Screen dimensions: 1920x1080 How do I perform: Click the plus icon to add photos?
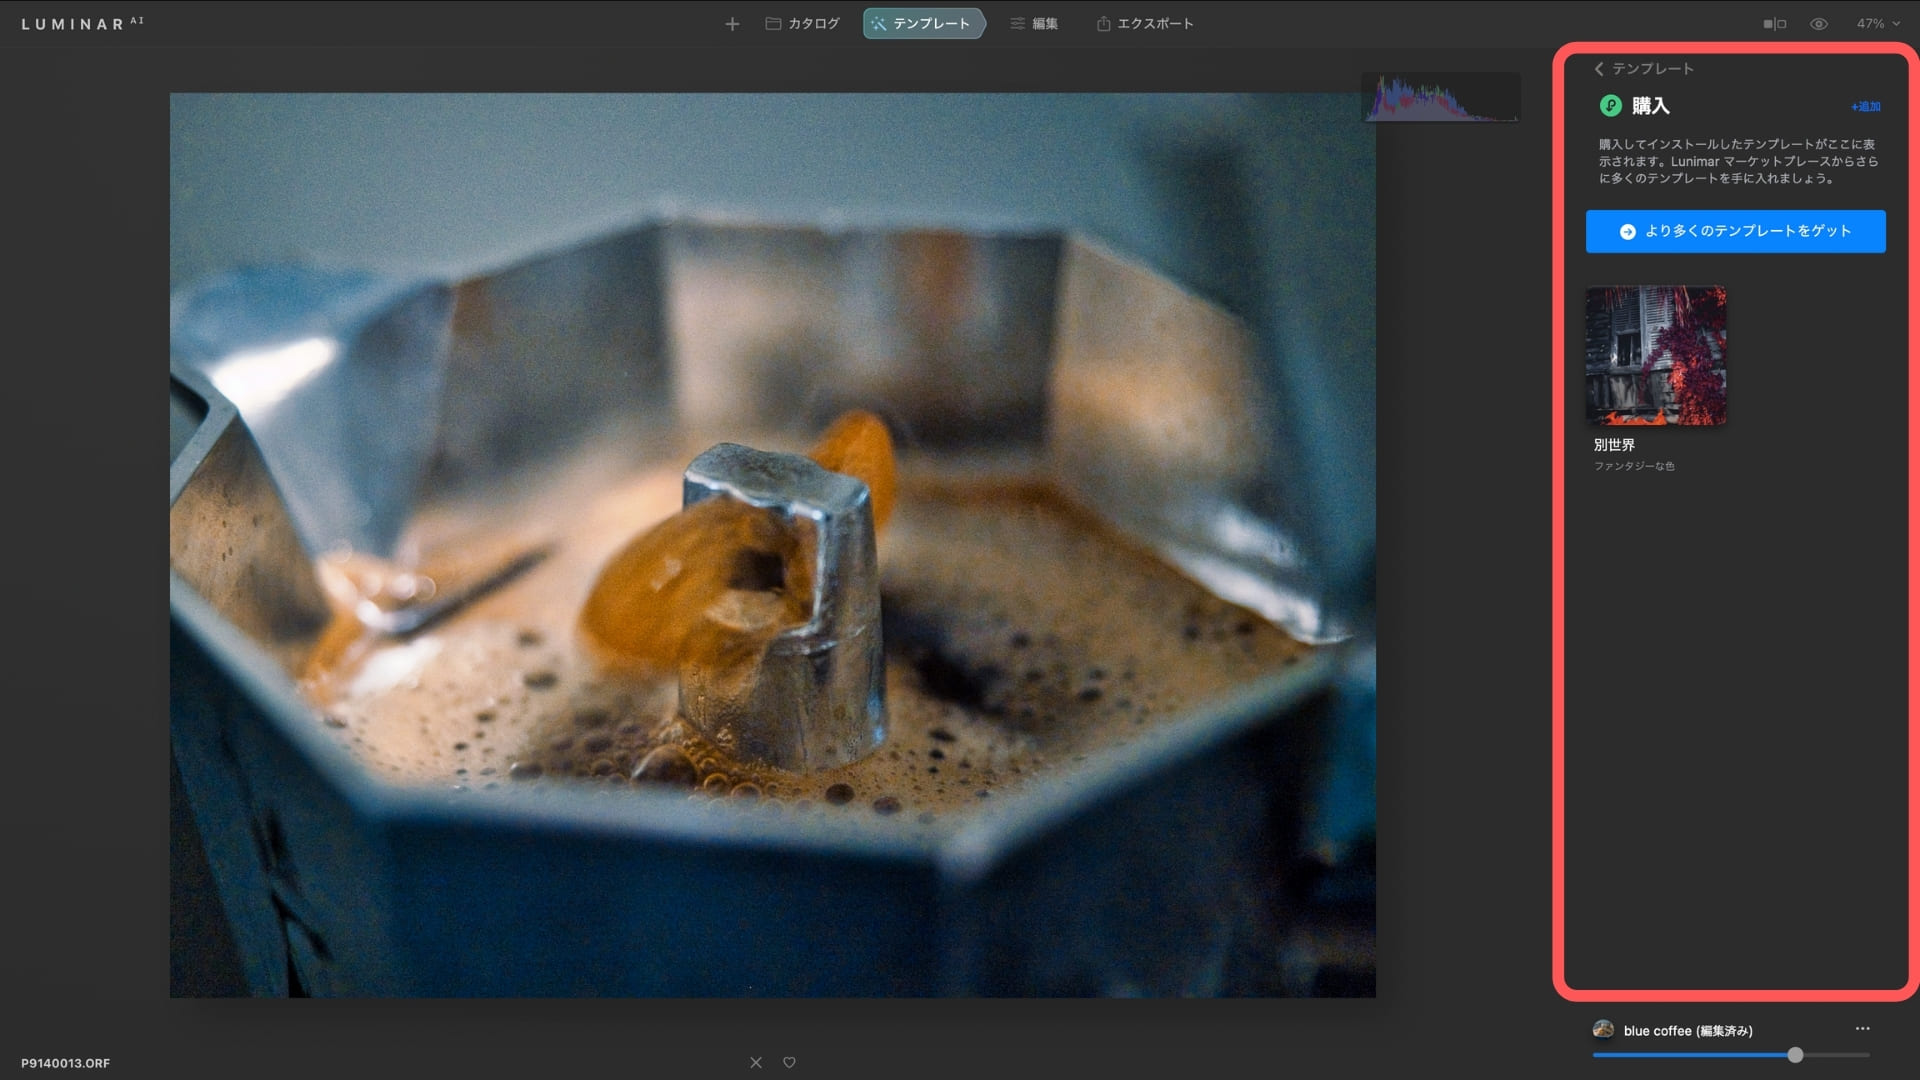click(732, 24)
